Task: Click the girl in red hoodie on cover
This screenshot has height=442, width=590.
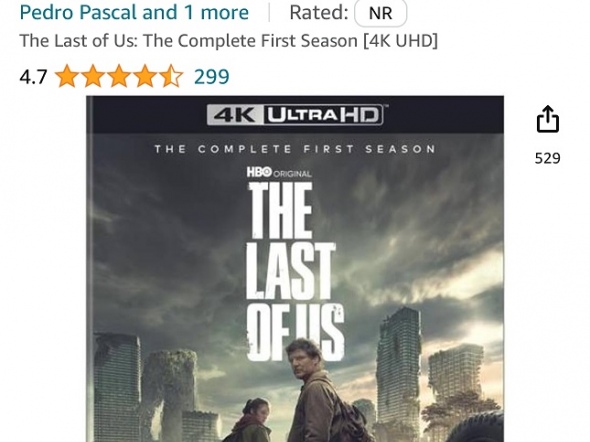Action: [x=250, y=421]
